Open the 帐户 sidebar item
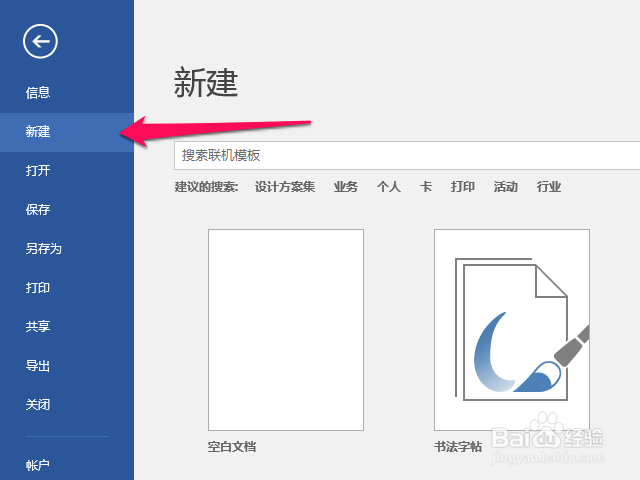640x480 pixels. tap(38, 465)
